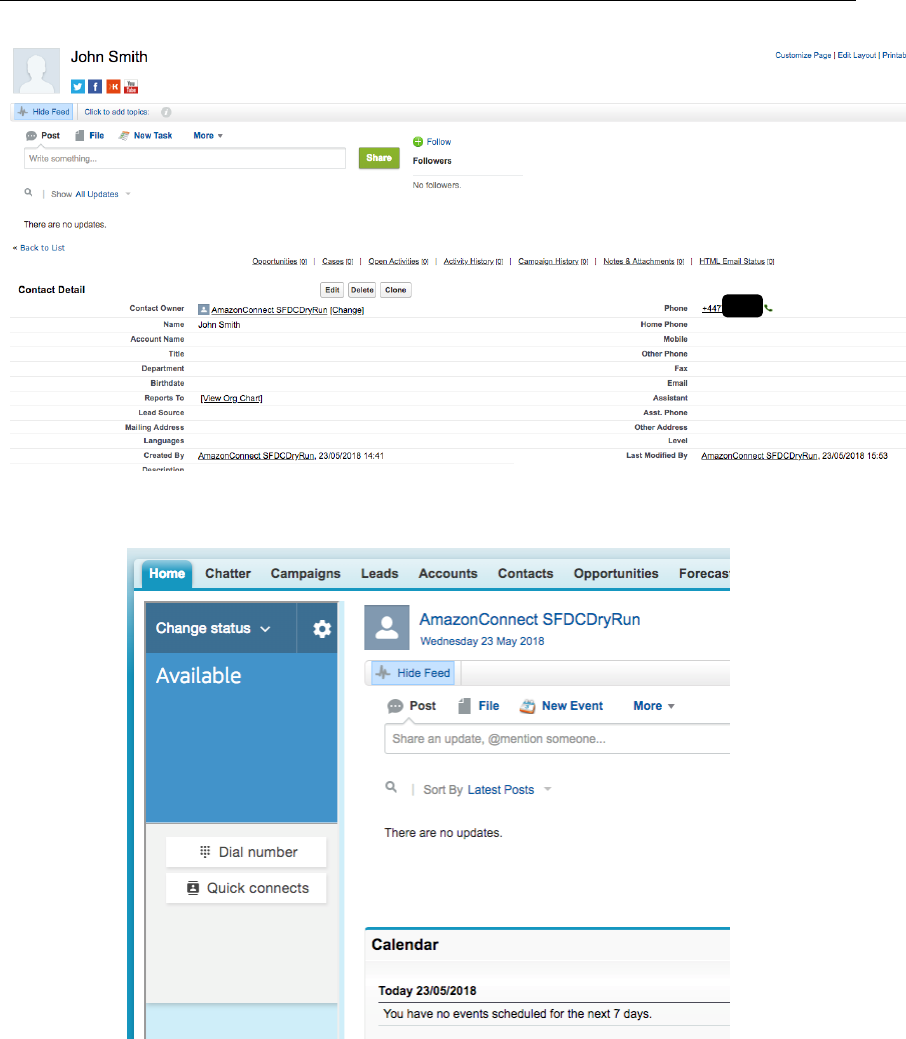Choose File in home feed publisher
This screenshot has height=1039, width=906.
(479, 706)
